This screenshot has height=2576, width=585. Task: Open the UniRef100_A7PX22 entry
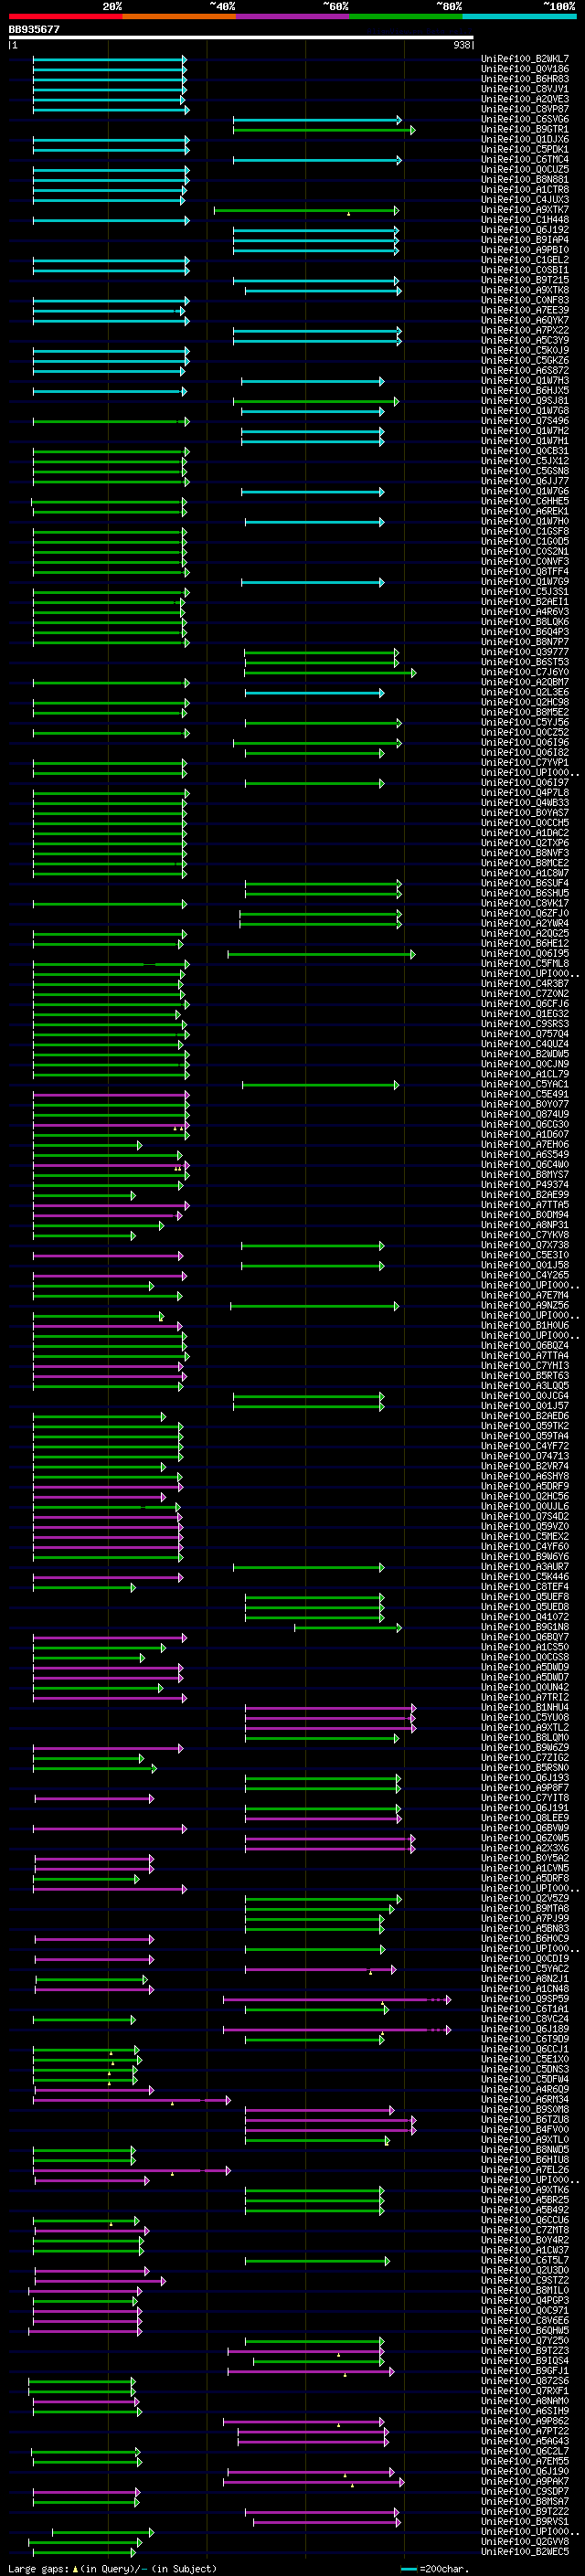point(524,330)
